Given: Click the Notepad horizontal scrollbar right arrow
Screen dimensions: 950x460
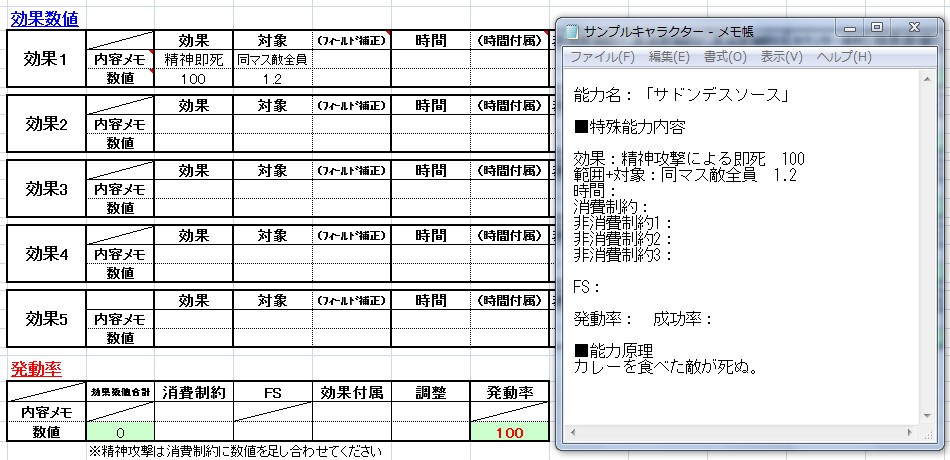Looking at the screenshot, I should [909, 433].
